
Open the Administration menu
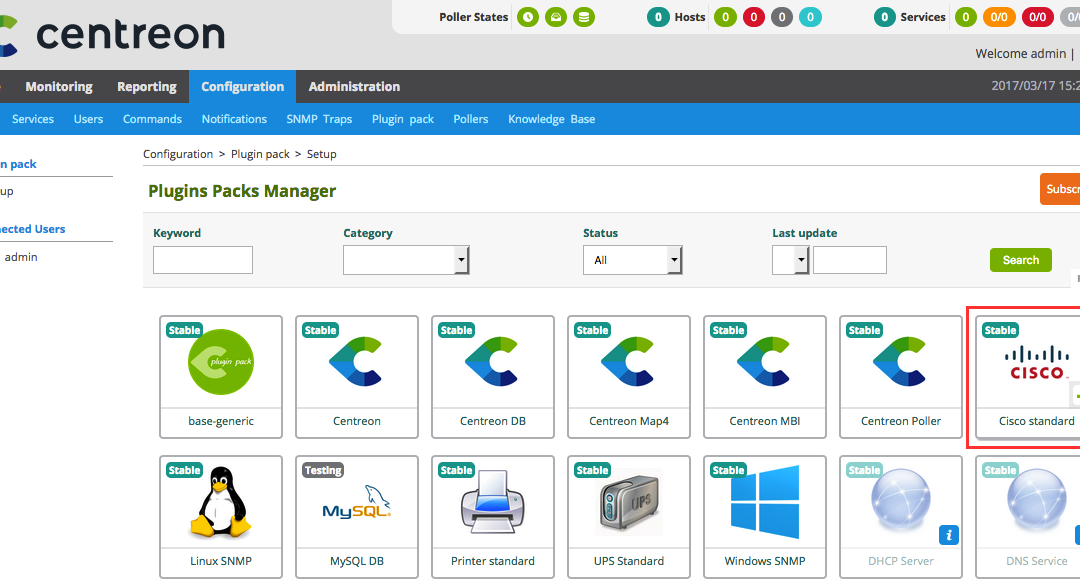pyautogui.click(x=354, y=87)
